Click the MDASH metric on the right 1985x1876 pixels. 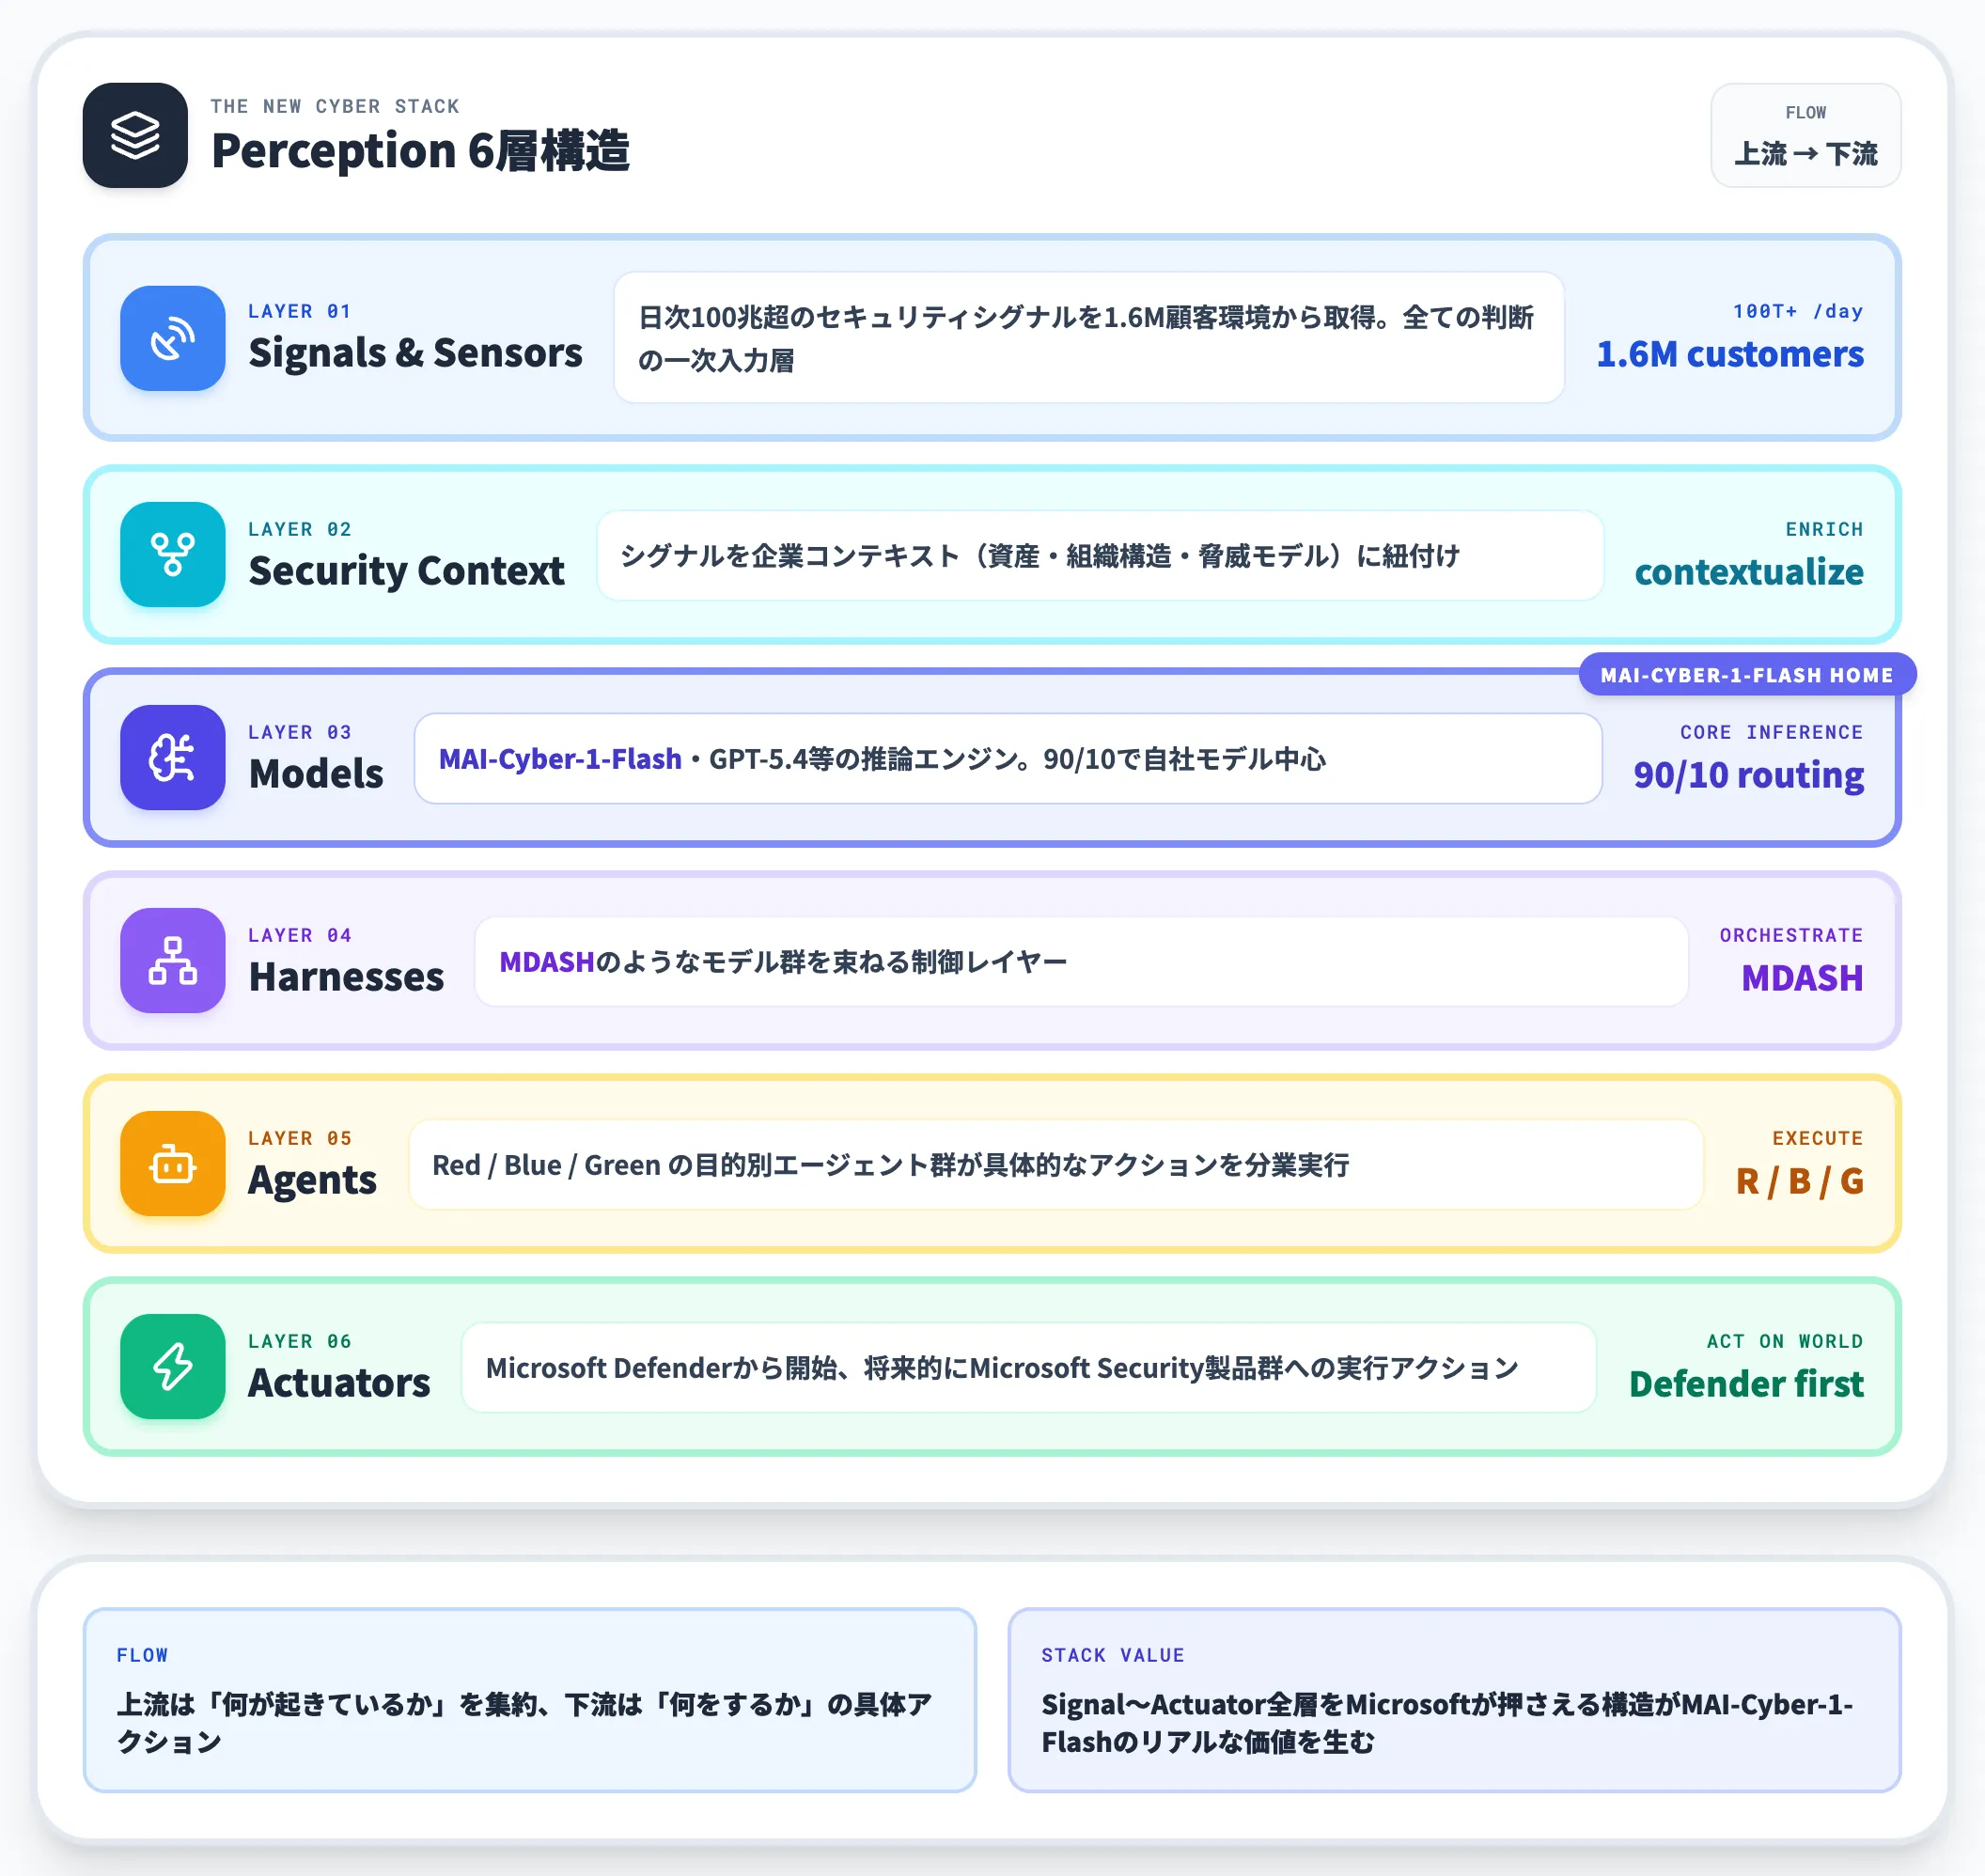tap(1803, 978)
